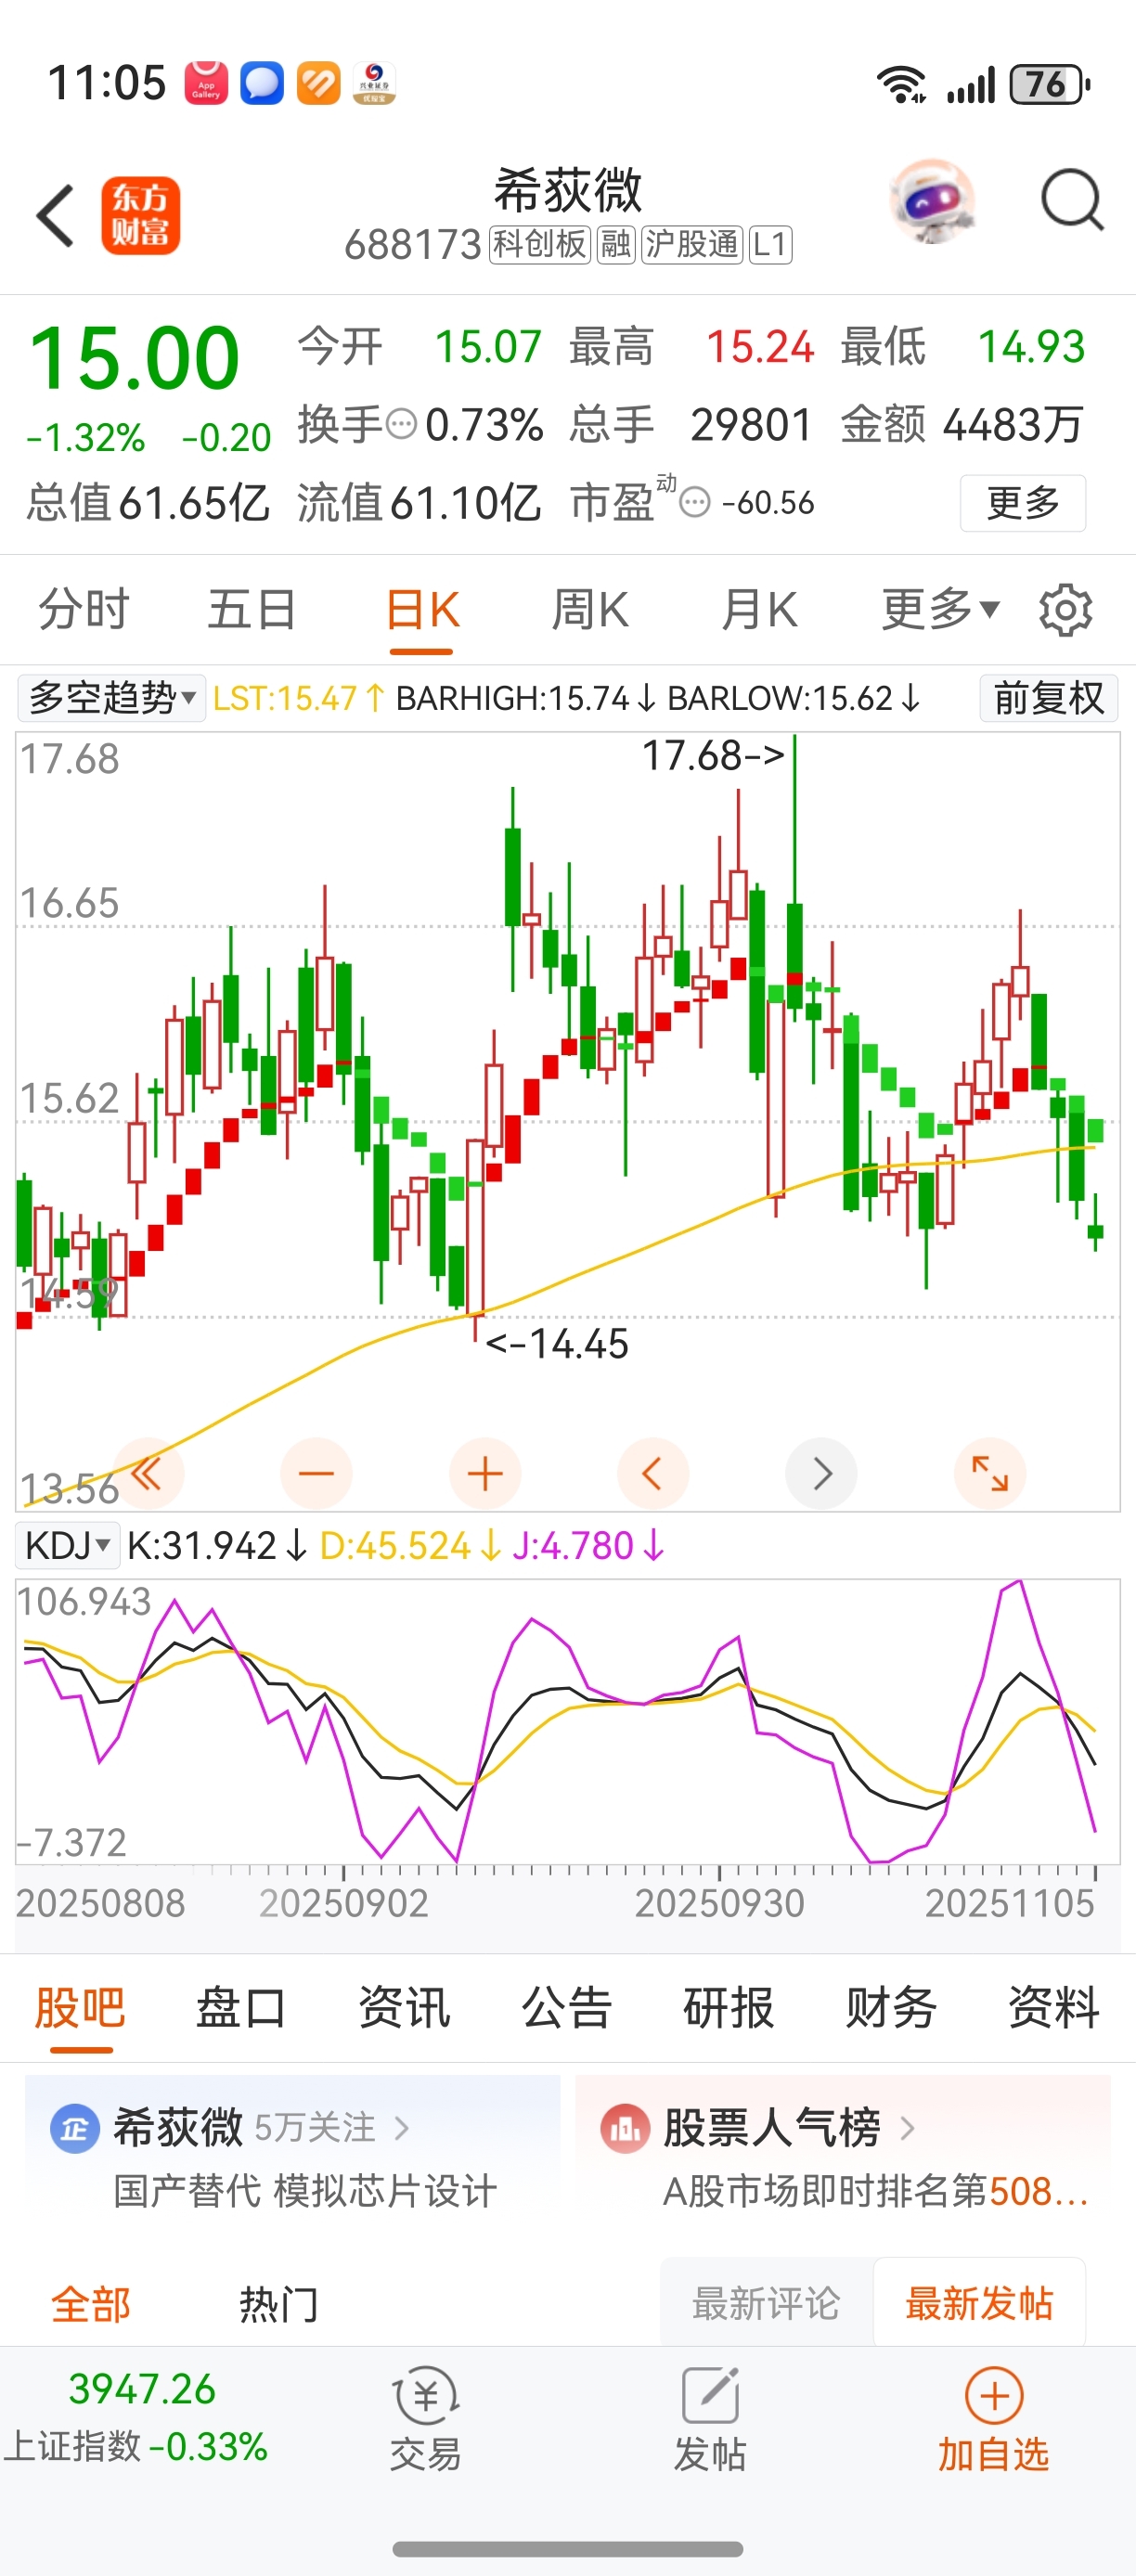Open the AI robot assistant
Screen dimensions: 1136x2576
[x=932, y=201]
